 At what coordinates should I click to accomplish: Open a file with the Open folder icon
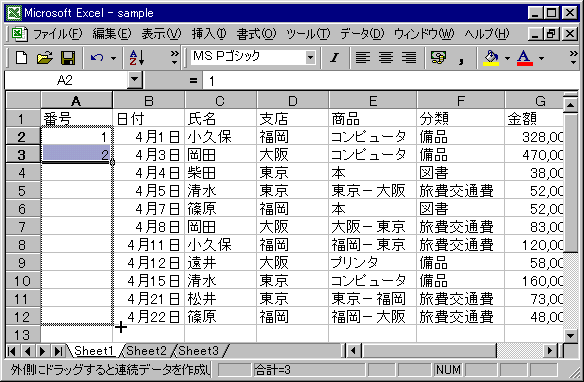pos(45,58)
